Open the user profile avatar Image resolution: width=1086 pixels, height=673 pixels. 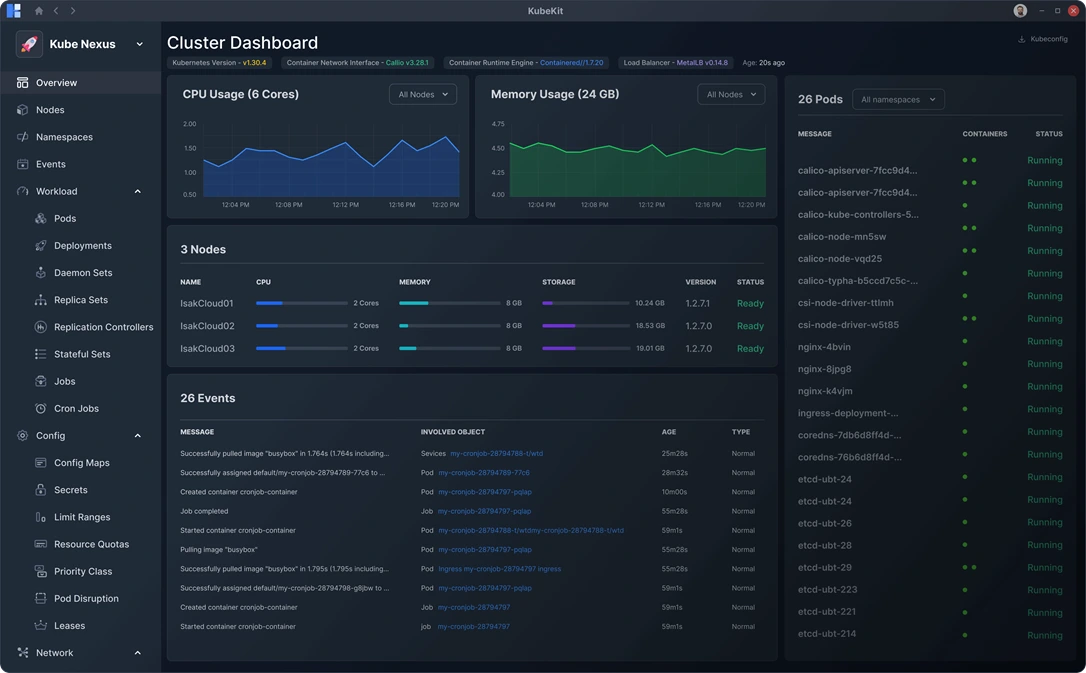coord(1018,9)
